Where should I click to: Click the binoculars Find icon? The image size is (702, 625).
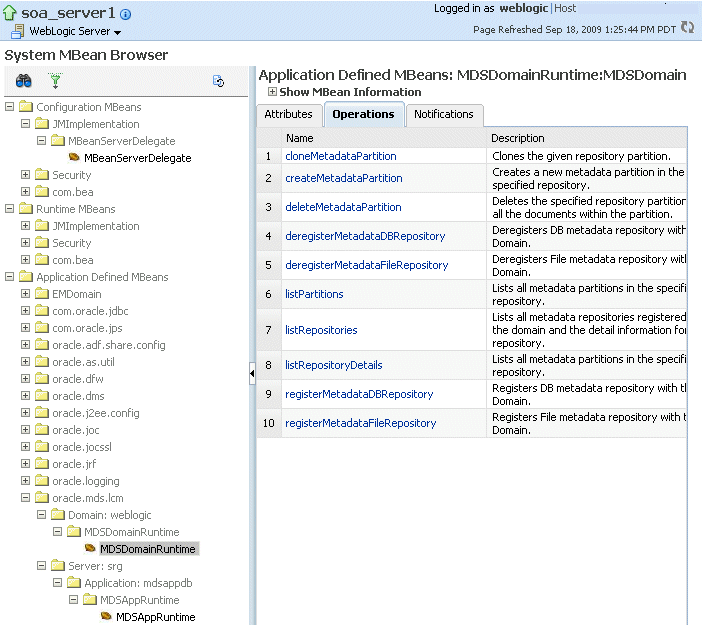(x=23, y=81)
